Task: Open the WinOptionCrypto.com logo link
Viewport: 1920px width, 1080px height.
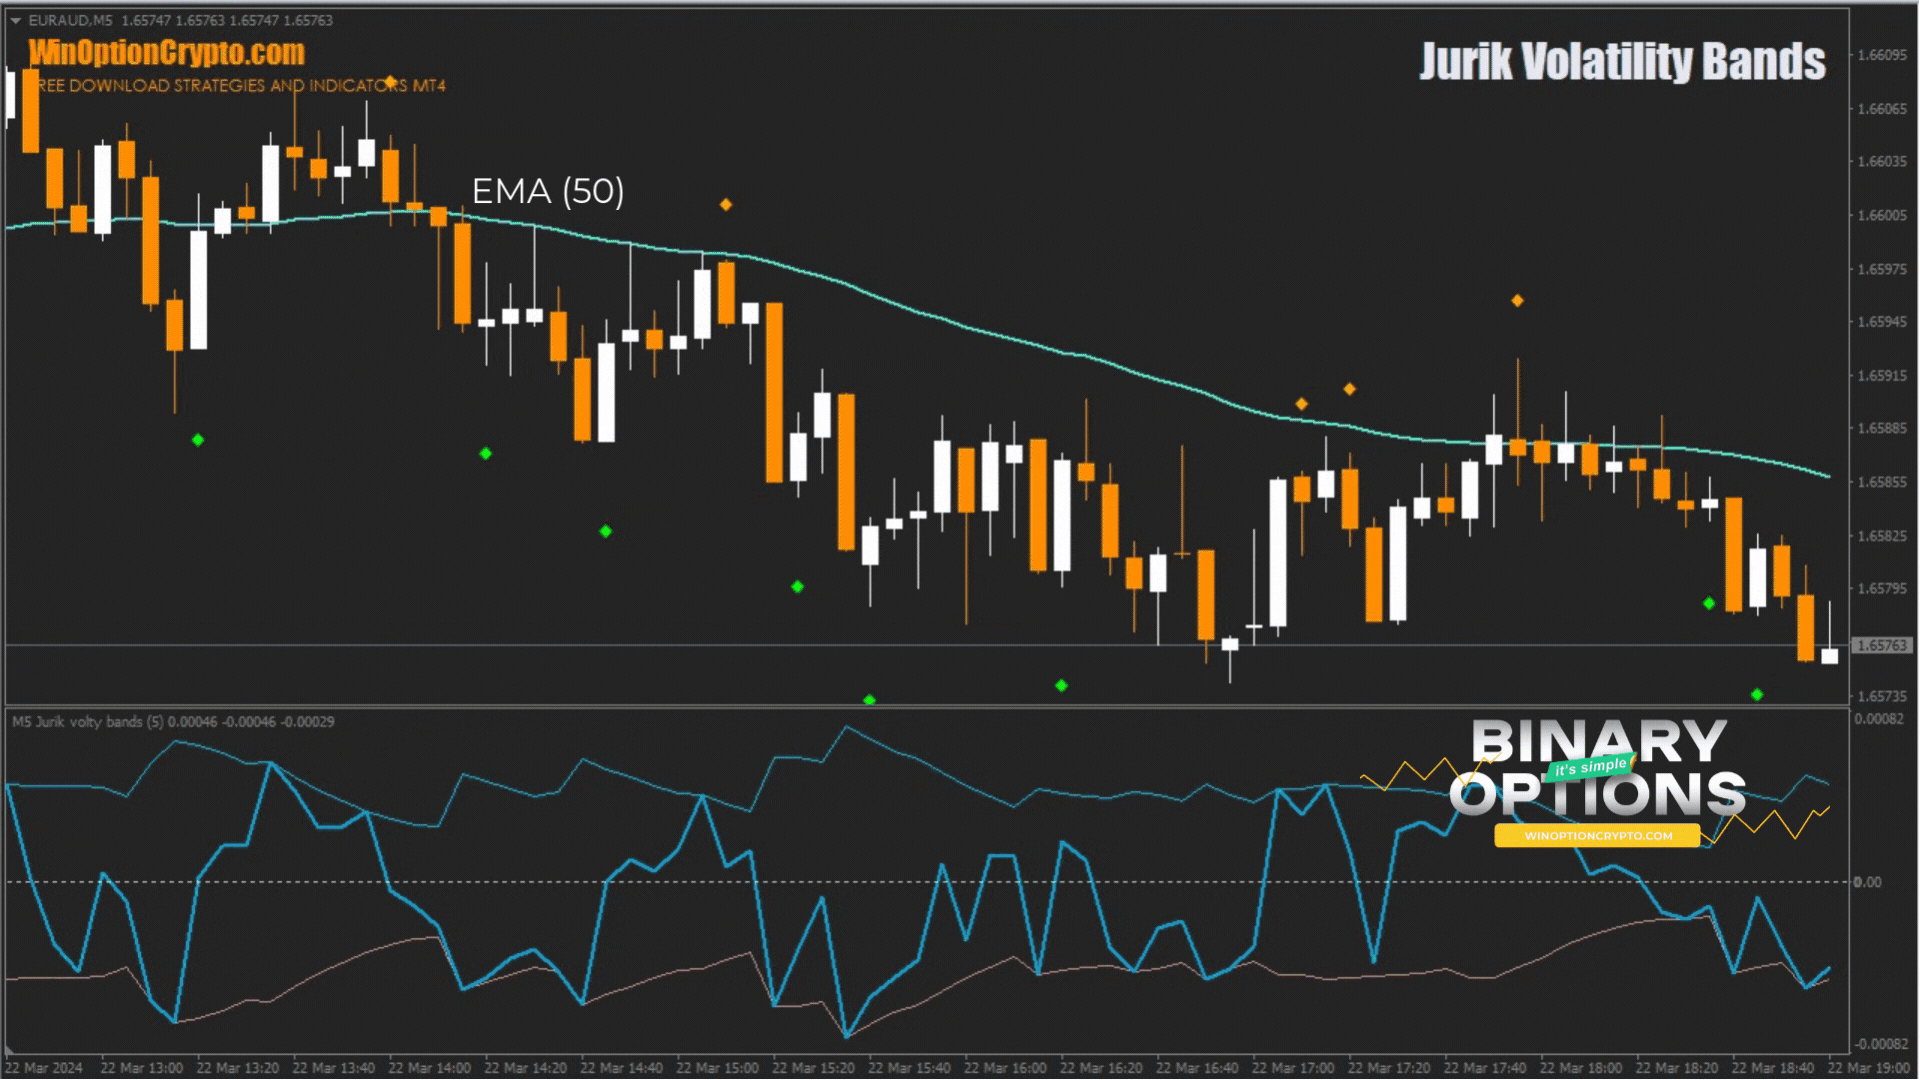Action: [166, 52]
